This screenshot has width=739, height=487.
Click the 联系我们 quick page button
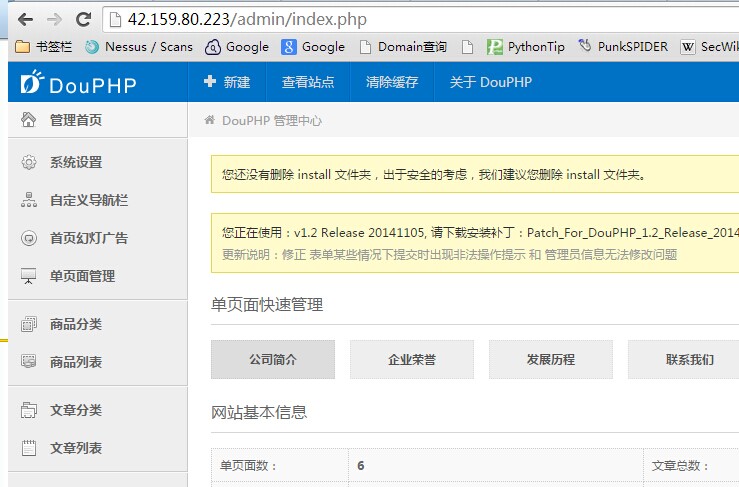tap(683, 360)
